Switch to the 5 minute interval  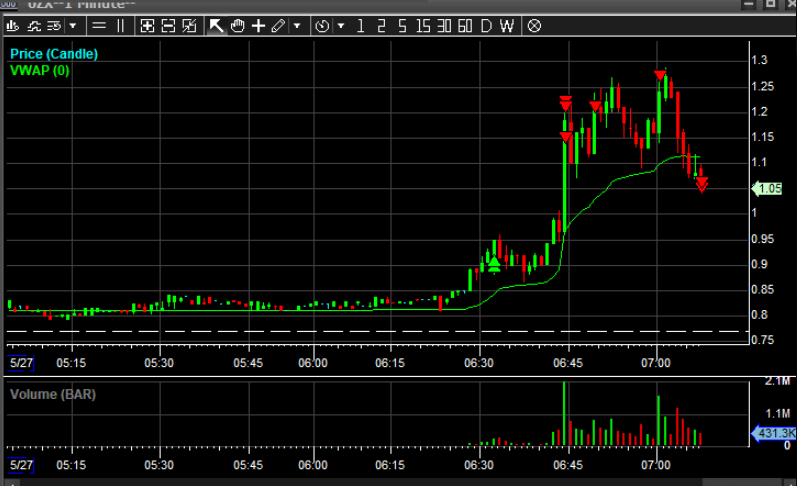[x=402, y=25]
